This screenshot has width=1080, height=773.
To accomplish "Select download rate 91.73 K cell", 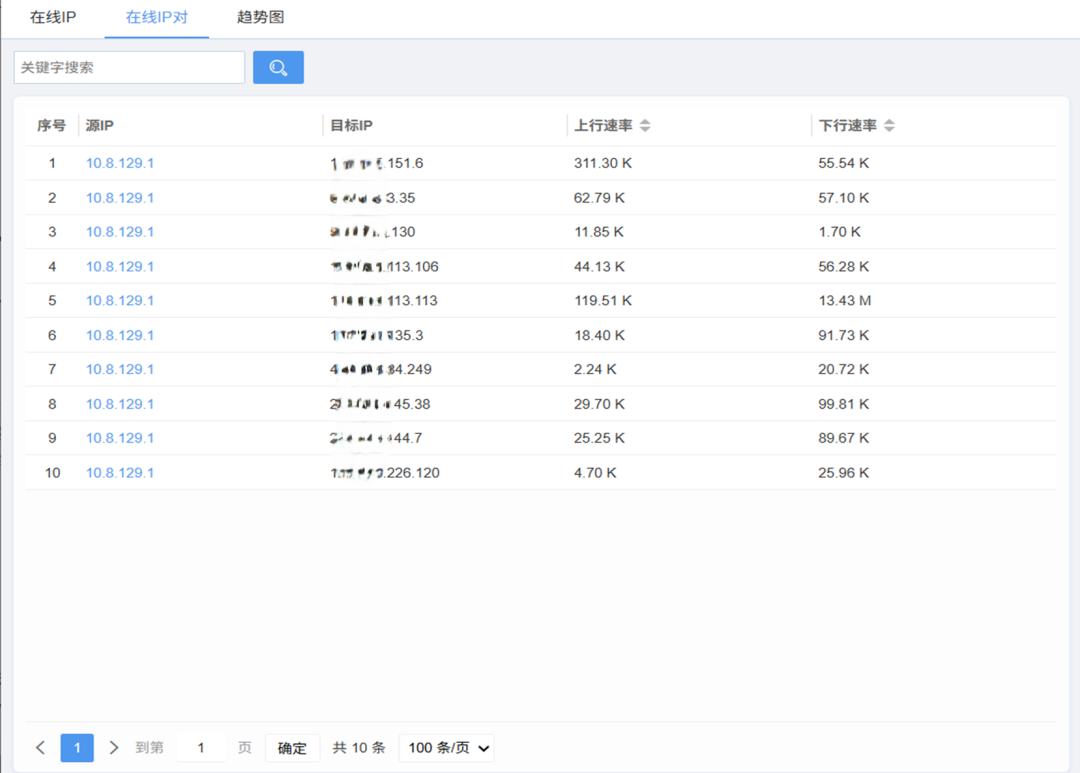I will (x=844, y=336).
